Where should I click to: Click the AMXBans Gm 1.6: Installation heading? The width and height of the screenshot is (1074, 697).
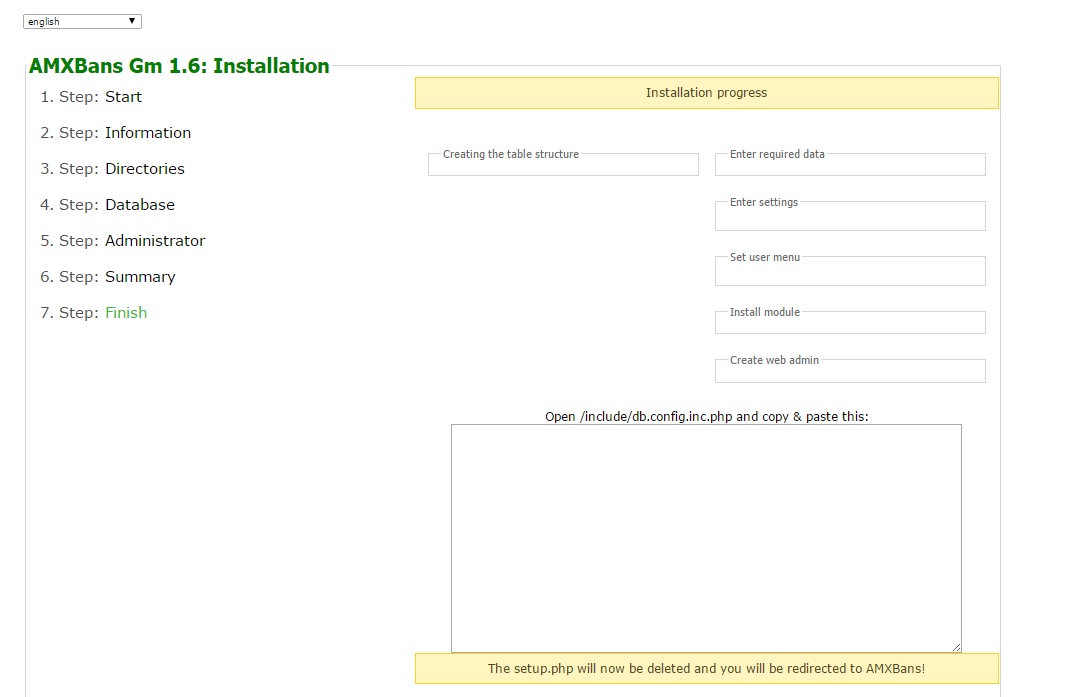179,66
